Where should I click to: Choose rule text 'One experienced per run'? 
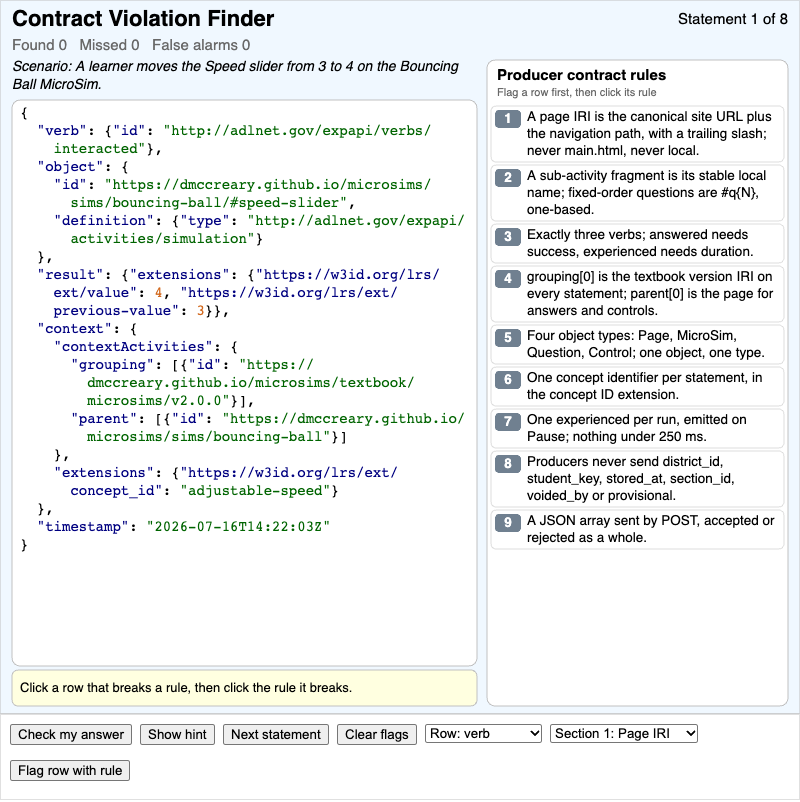[x=637, y=428]
